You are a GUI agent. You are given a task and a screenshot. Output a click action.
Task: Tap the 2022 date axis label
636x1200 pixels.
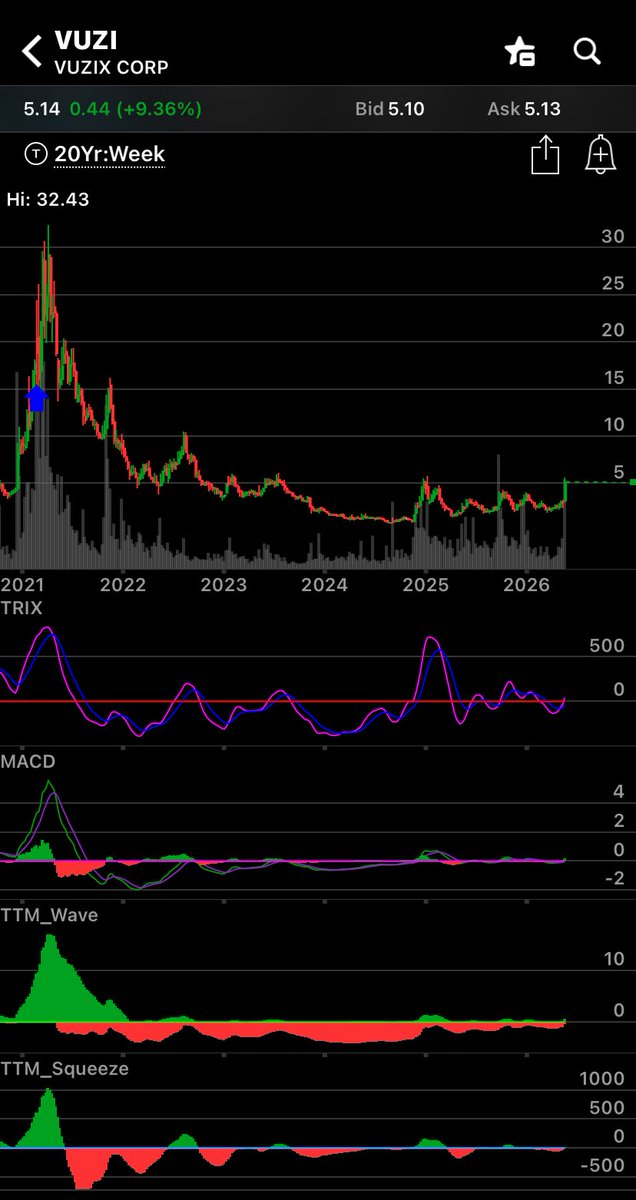click(x=123, y=584)
